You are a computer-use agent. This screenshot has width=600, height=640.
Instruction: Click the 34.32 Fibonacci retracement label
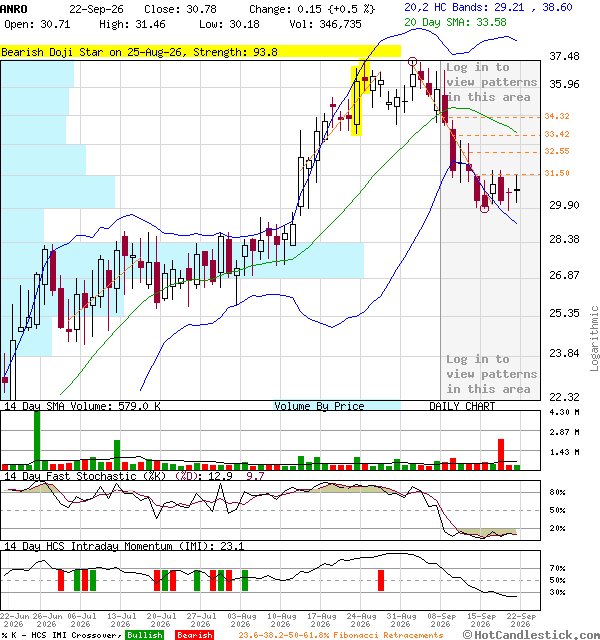557,116
